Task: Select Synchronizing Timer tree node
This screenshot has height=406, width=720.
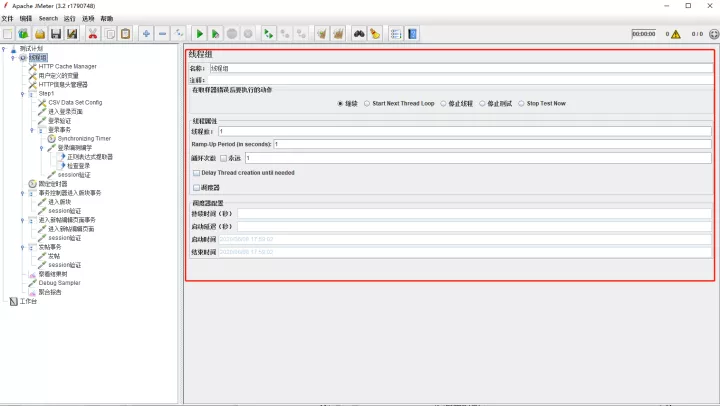Action: pyautogui.click(x=84, y=139)
